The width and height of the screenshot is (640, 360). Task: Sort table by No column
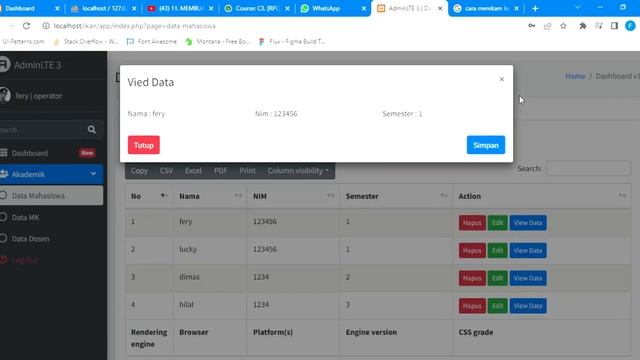(x=149, y=196)
